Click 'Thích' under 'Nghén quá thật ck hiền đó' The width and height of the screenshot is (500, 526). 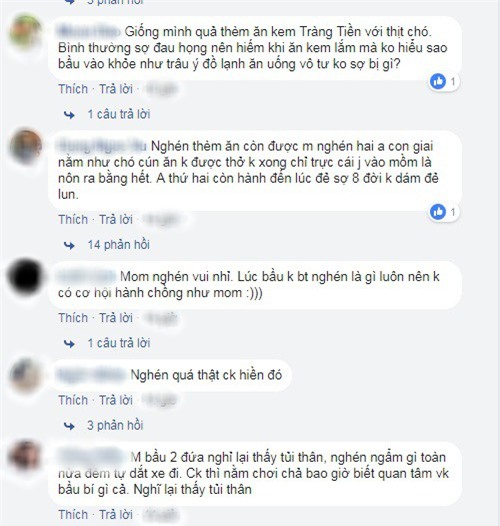(73, 400)
